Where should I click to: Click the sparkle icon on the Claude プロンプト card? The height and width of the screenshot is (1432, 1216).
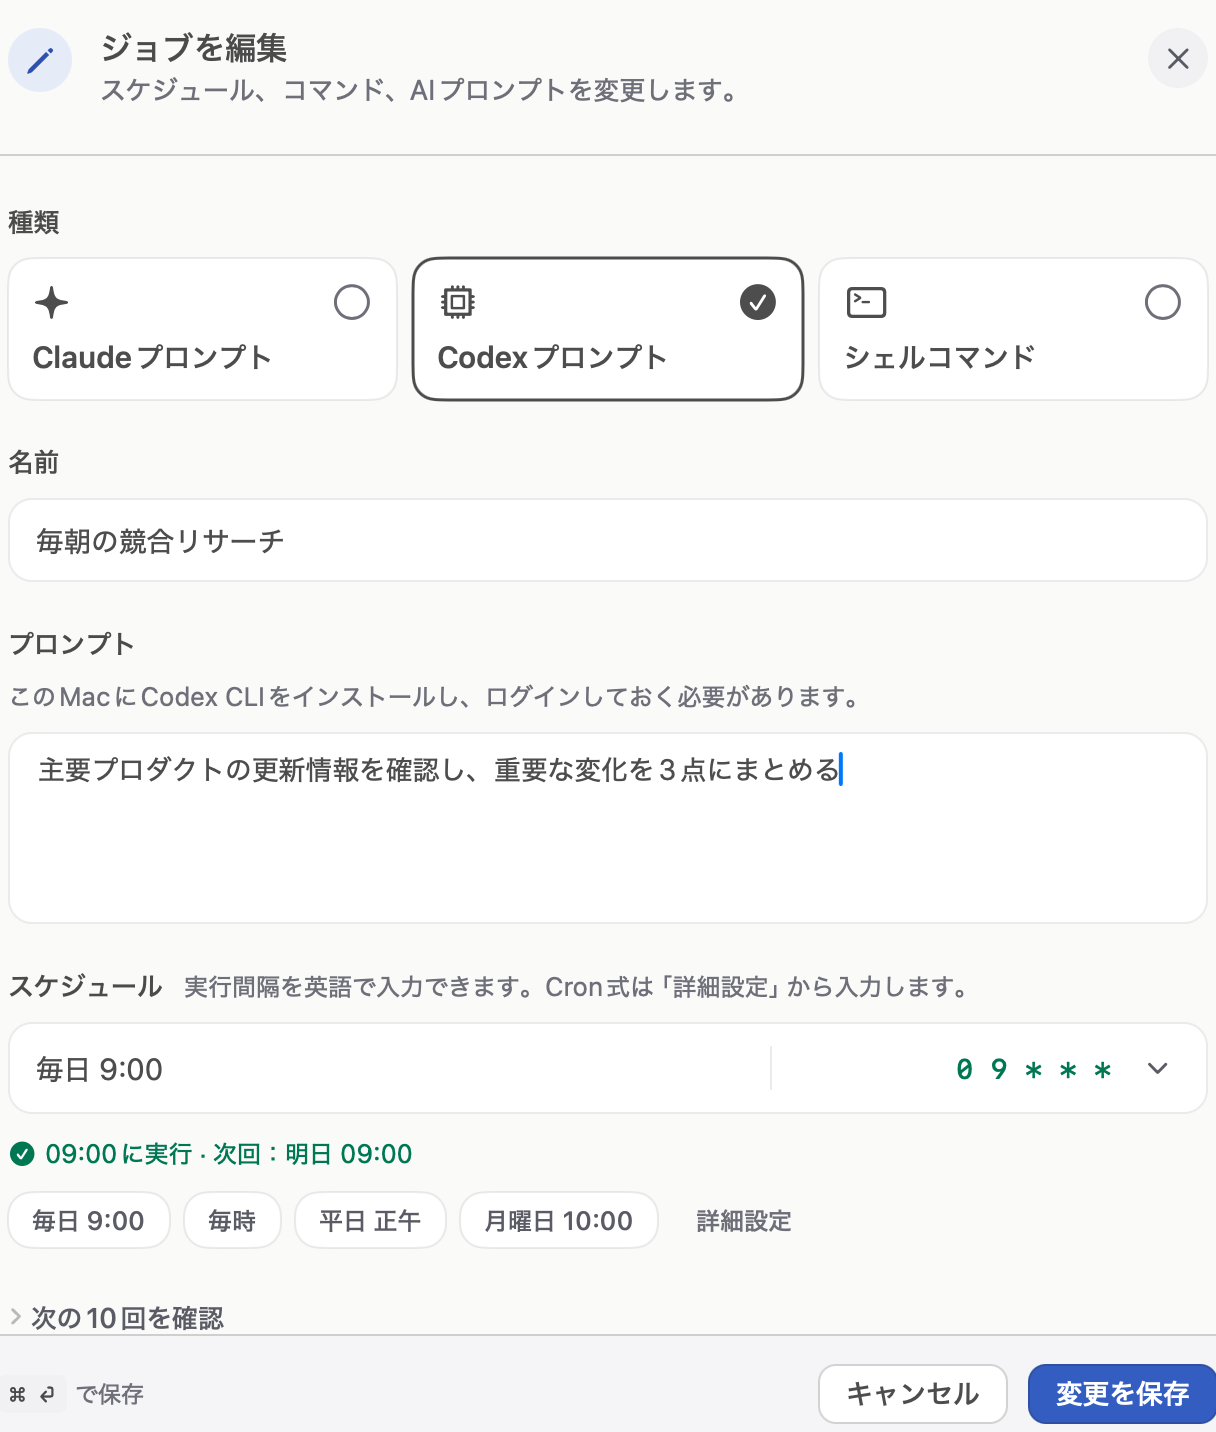click(x=51, y=302)
